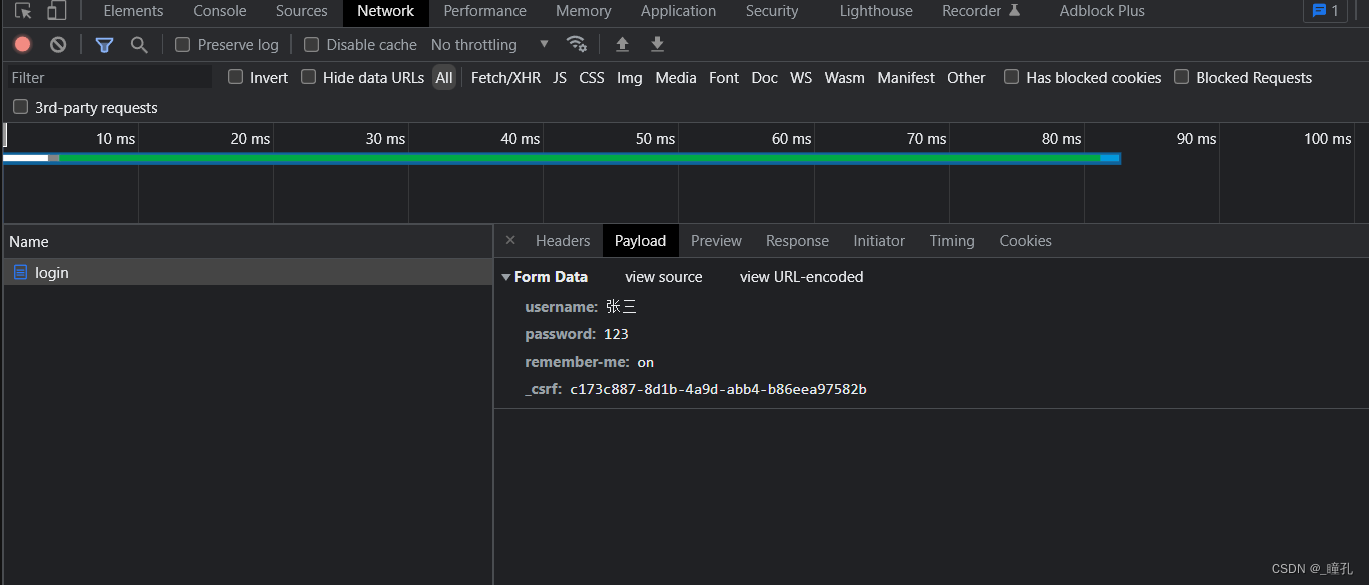Filter requests by All types
Image resolution: width=1369 pixels, height=585 pixels.
[444, 77]
